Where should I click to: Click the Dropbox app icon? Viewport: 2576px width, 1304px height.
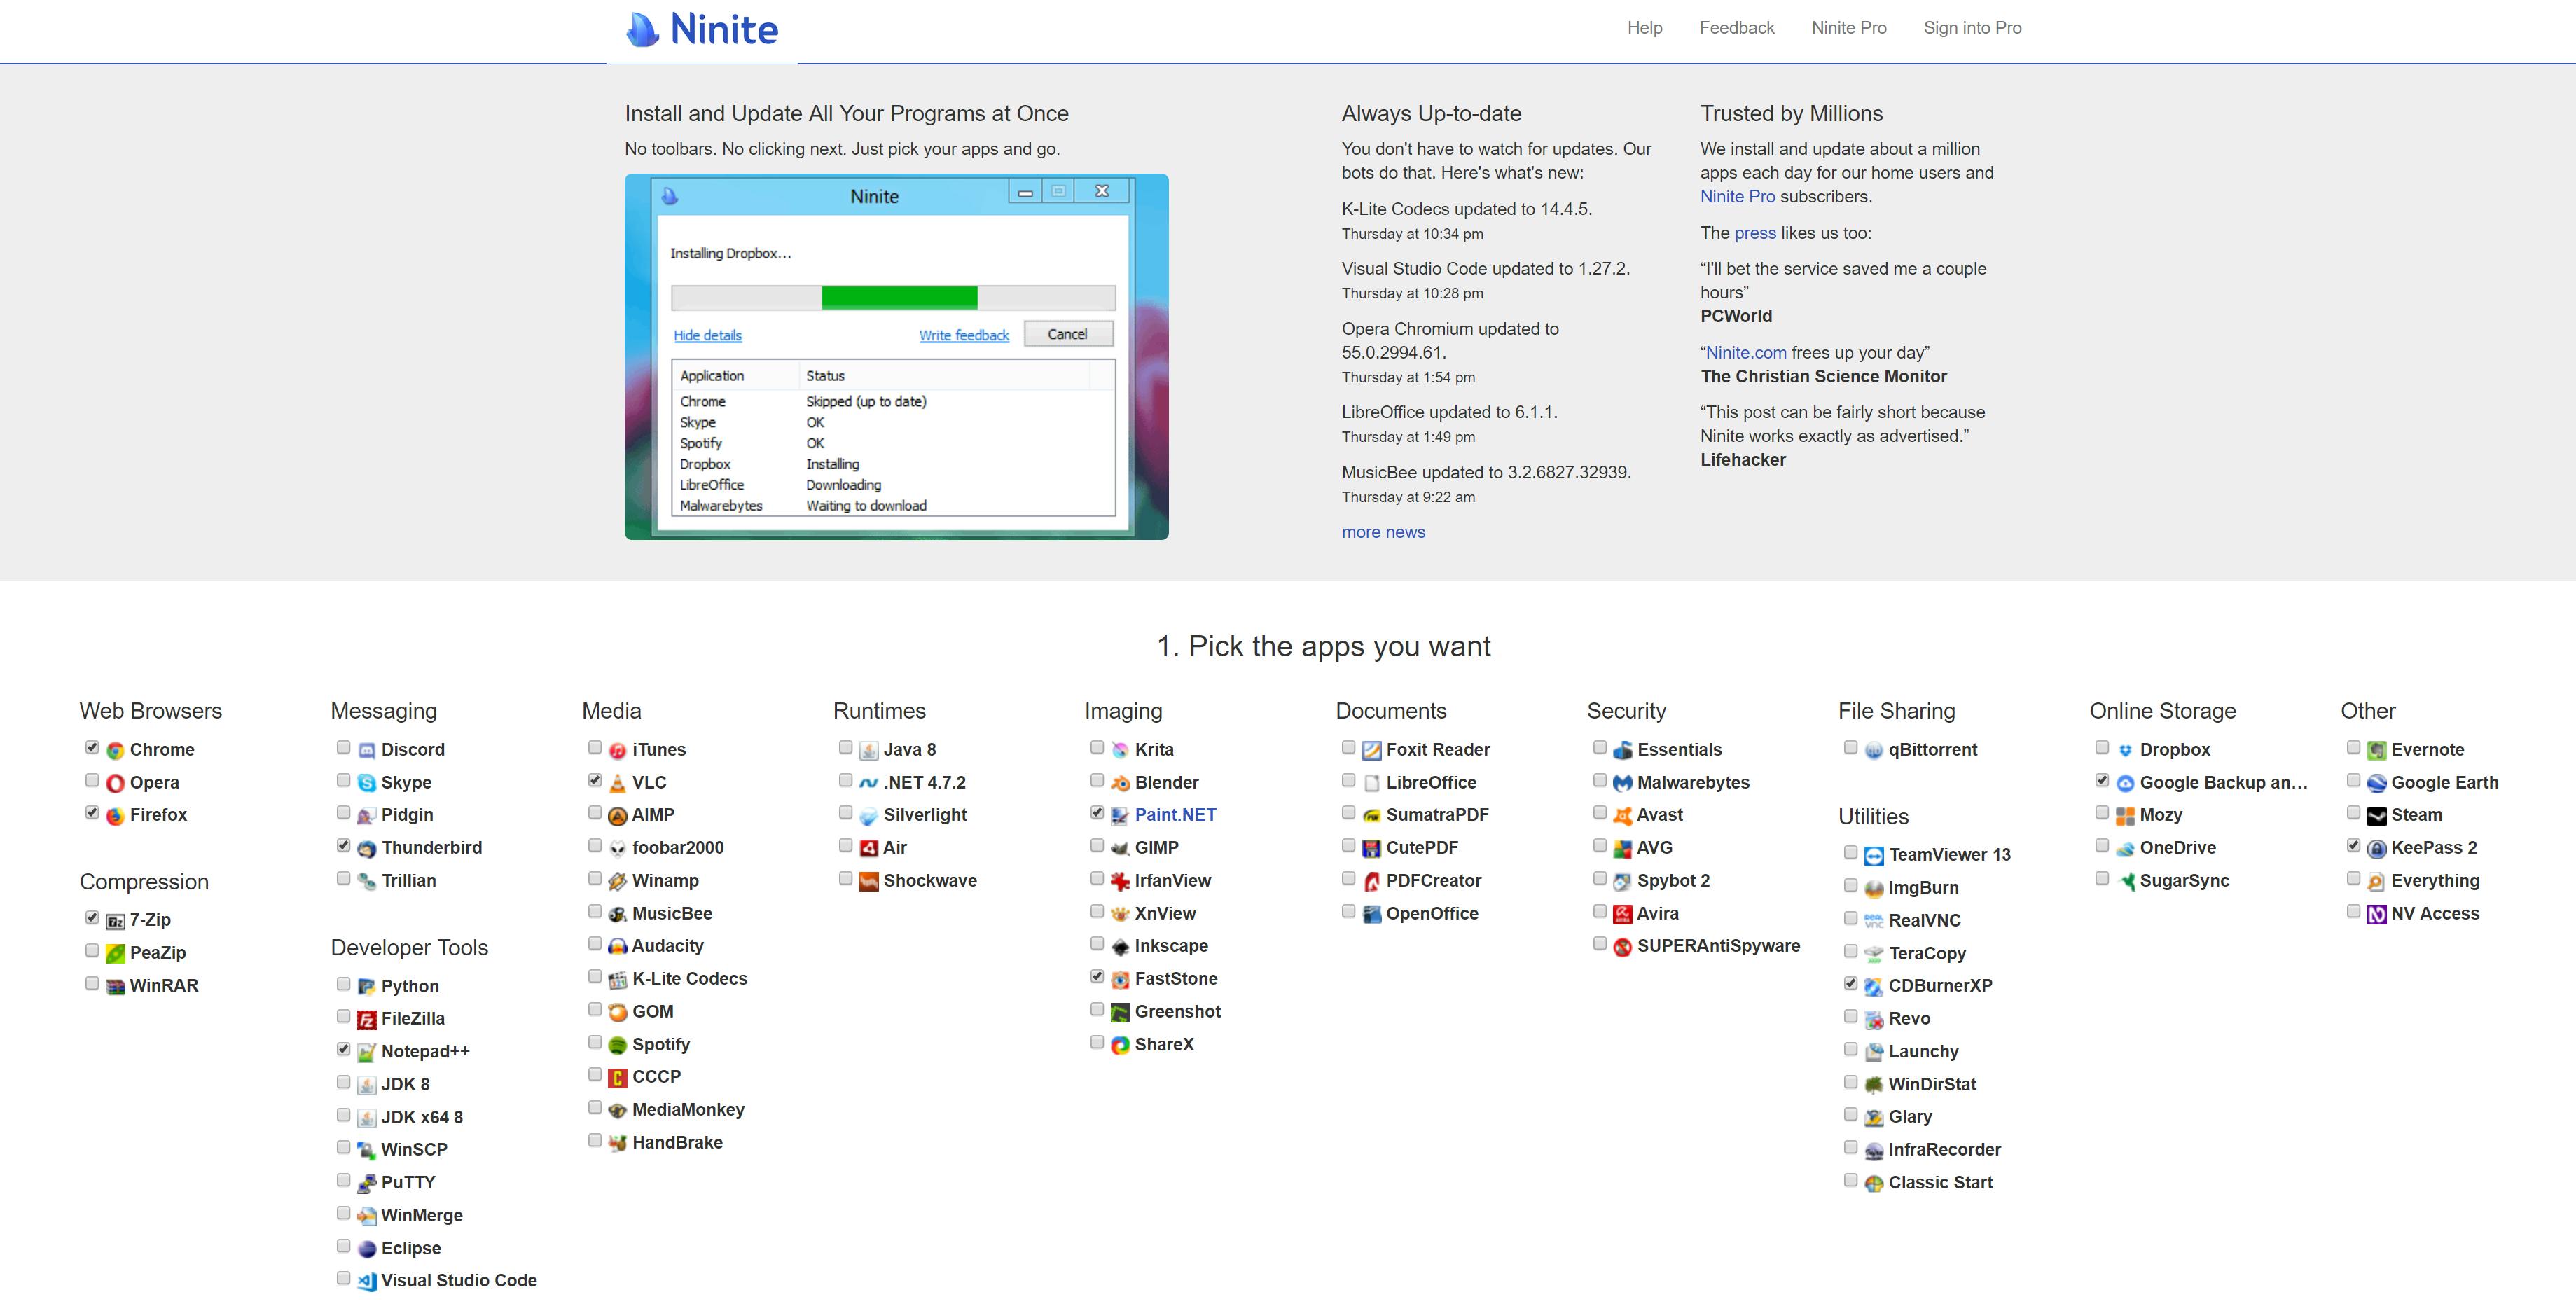click(2125, 750)
